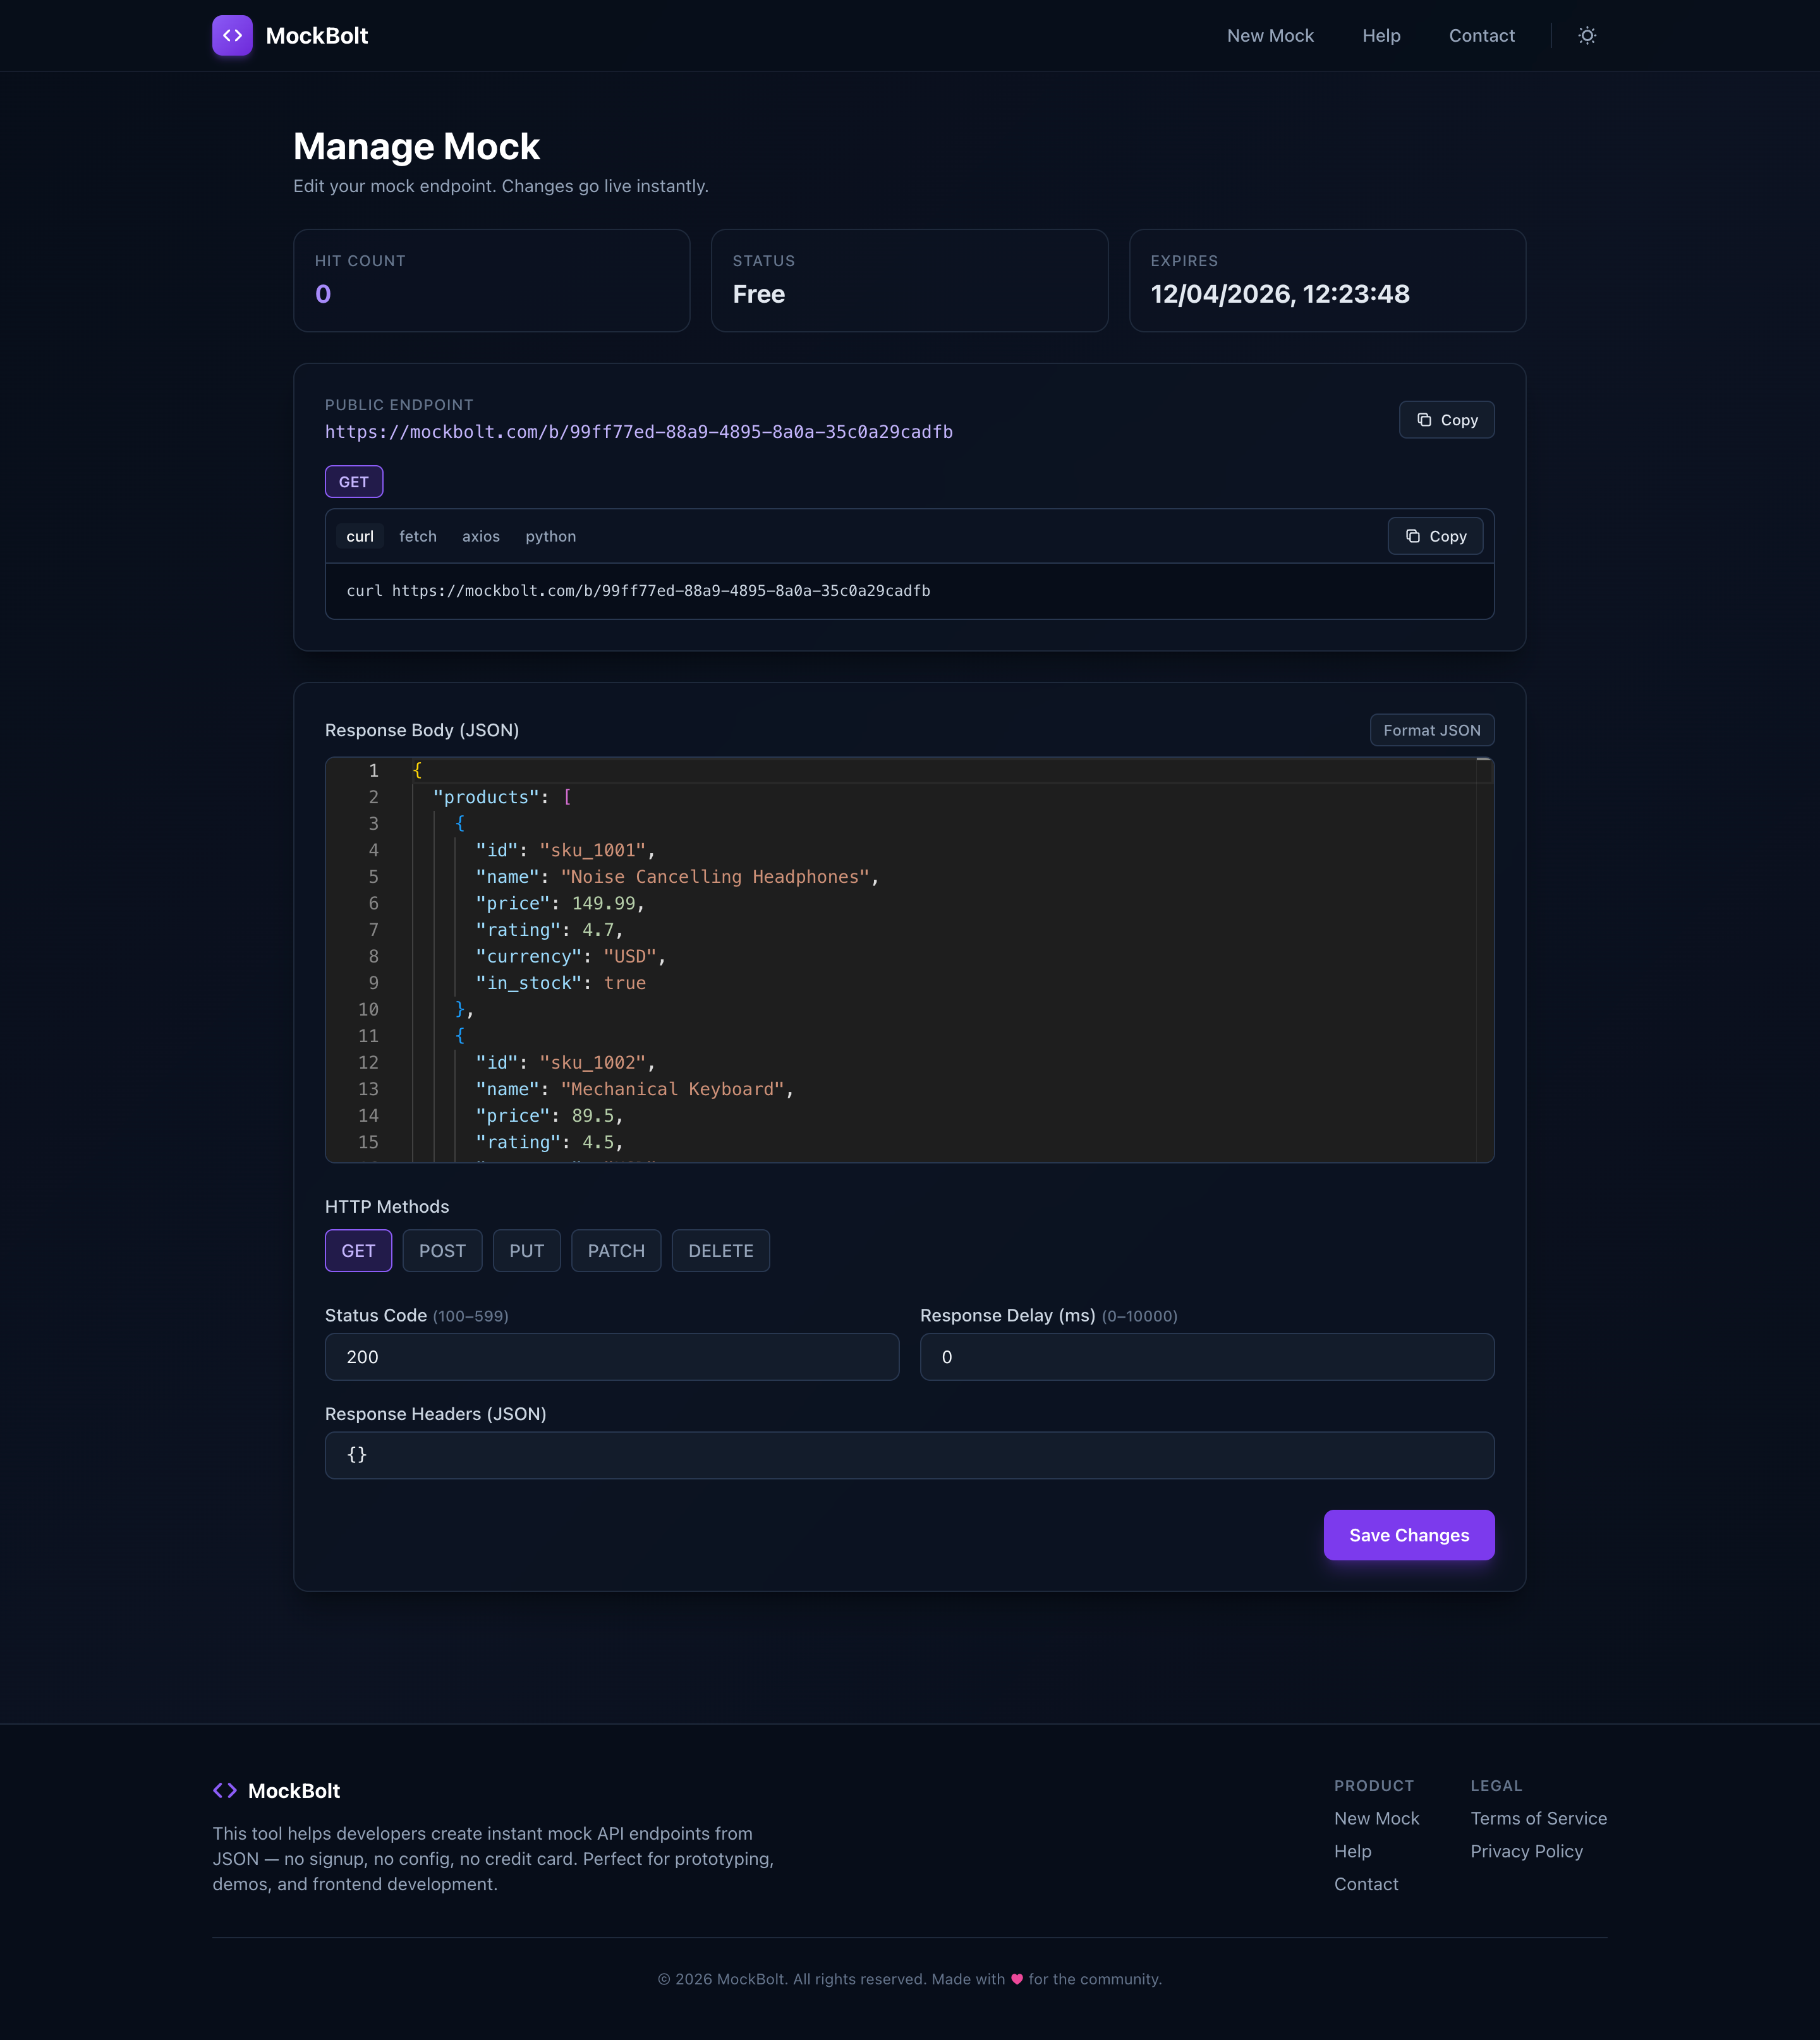1820x2040 pixels.
Task: Enable the DELETE HTTP method
Action: click(x=720, y=1251)
